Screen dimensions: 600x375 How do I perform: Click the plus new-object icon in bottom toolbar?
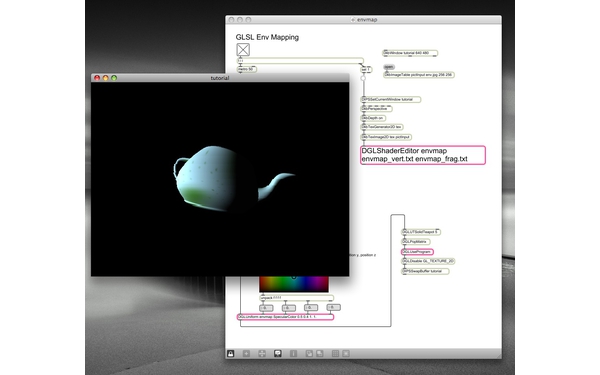click(246, 354)
